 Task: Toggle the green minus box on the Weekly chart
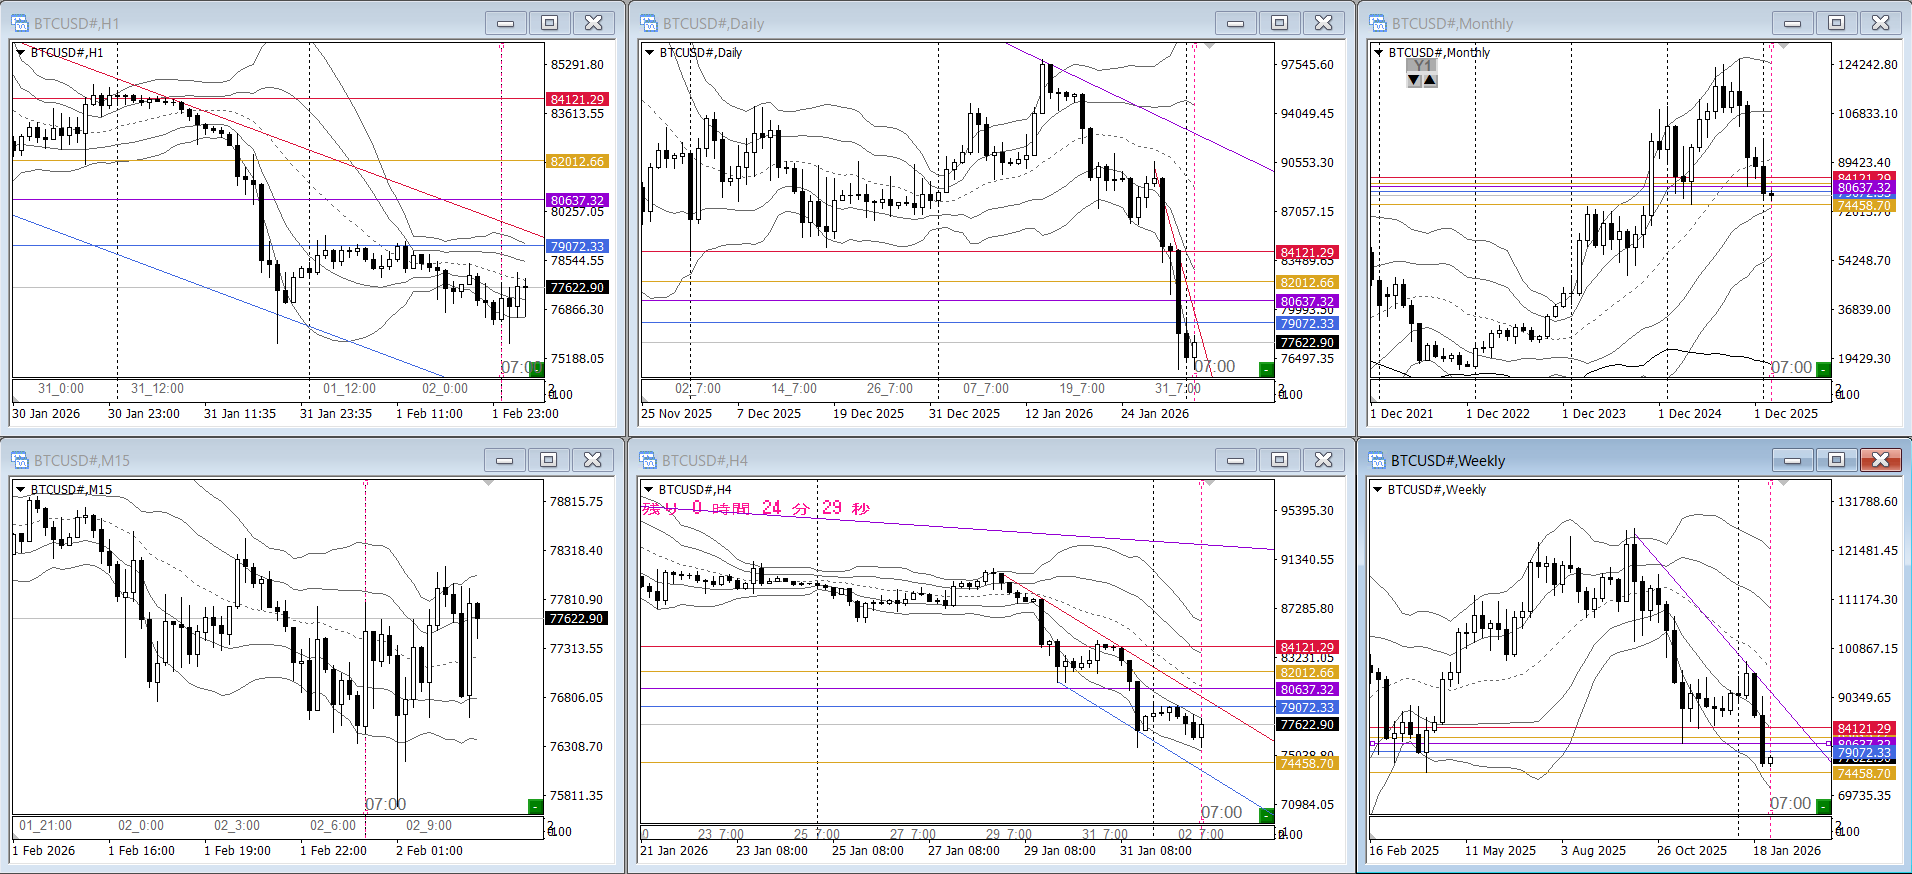point(1823,806)
